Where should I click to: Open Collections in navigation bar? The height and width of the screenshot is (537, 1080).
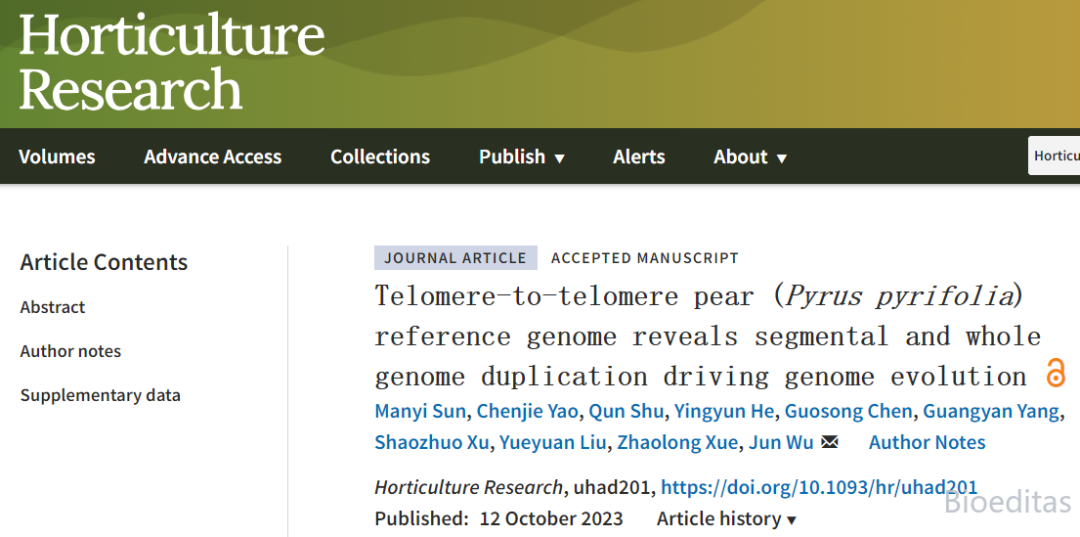(x=380, y=157)
